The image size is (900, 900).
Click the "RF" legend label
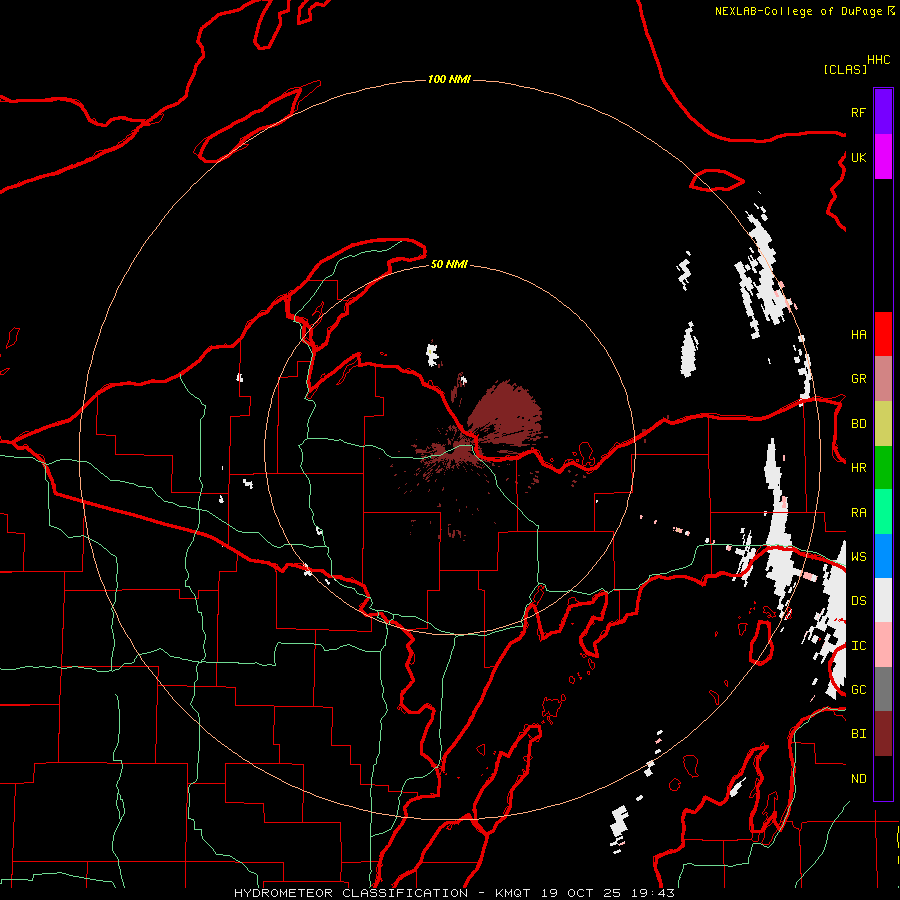[858, 112]
